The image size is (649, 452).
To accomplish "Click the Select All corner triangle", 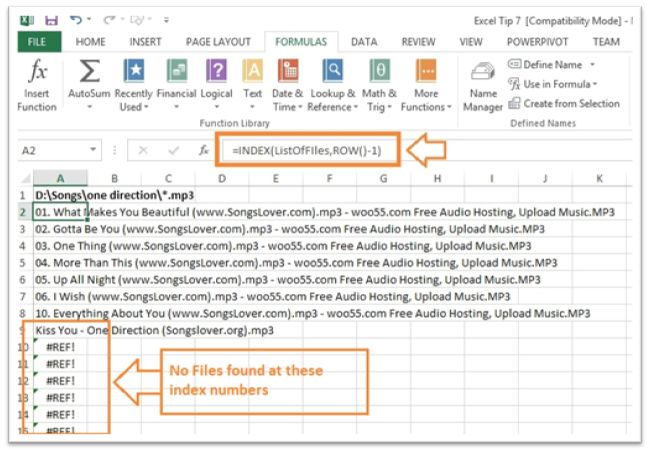I will [x=26, y=179].
